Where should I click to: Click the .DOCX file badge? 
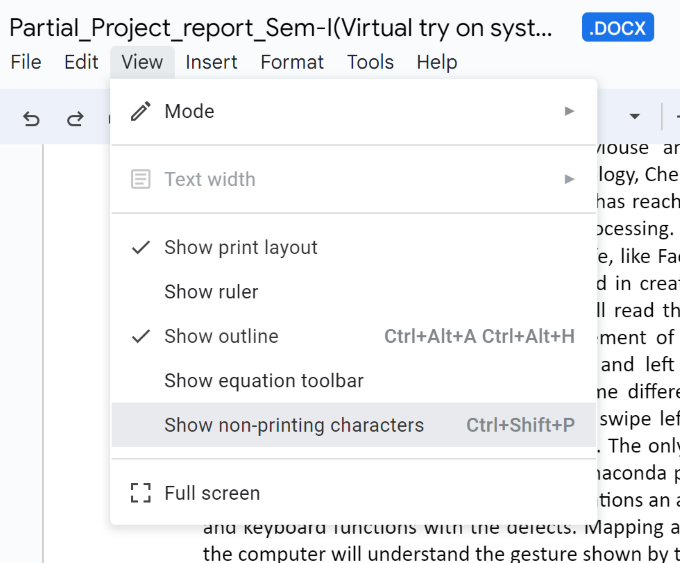coord(617,28)
